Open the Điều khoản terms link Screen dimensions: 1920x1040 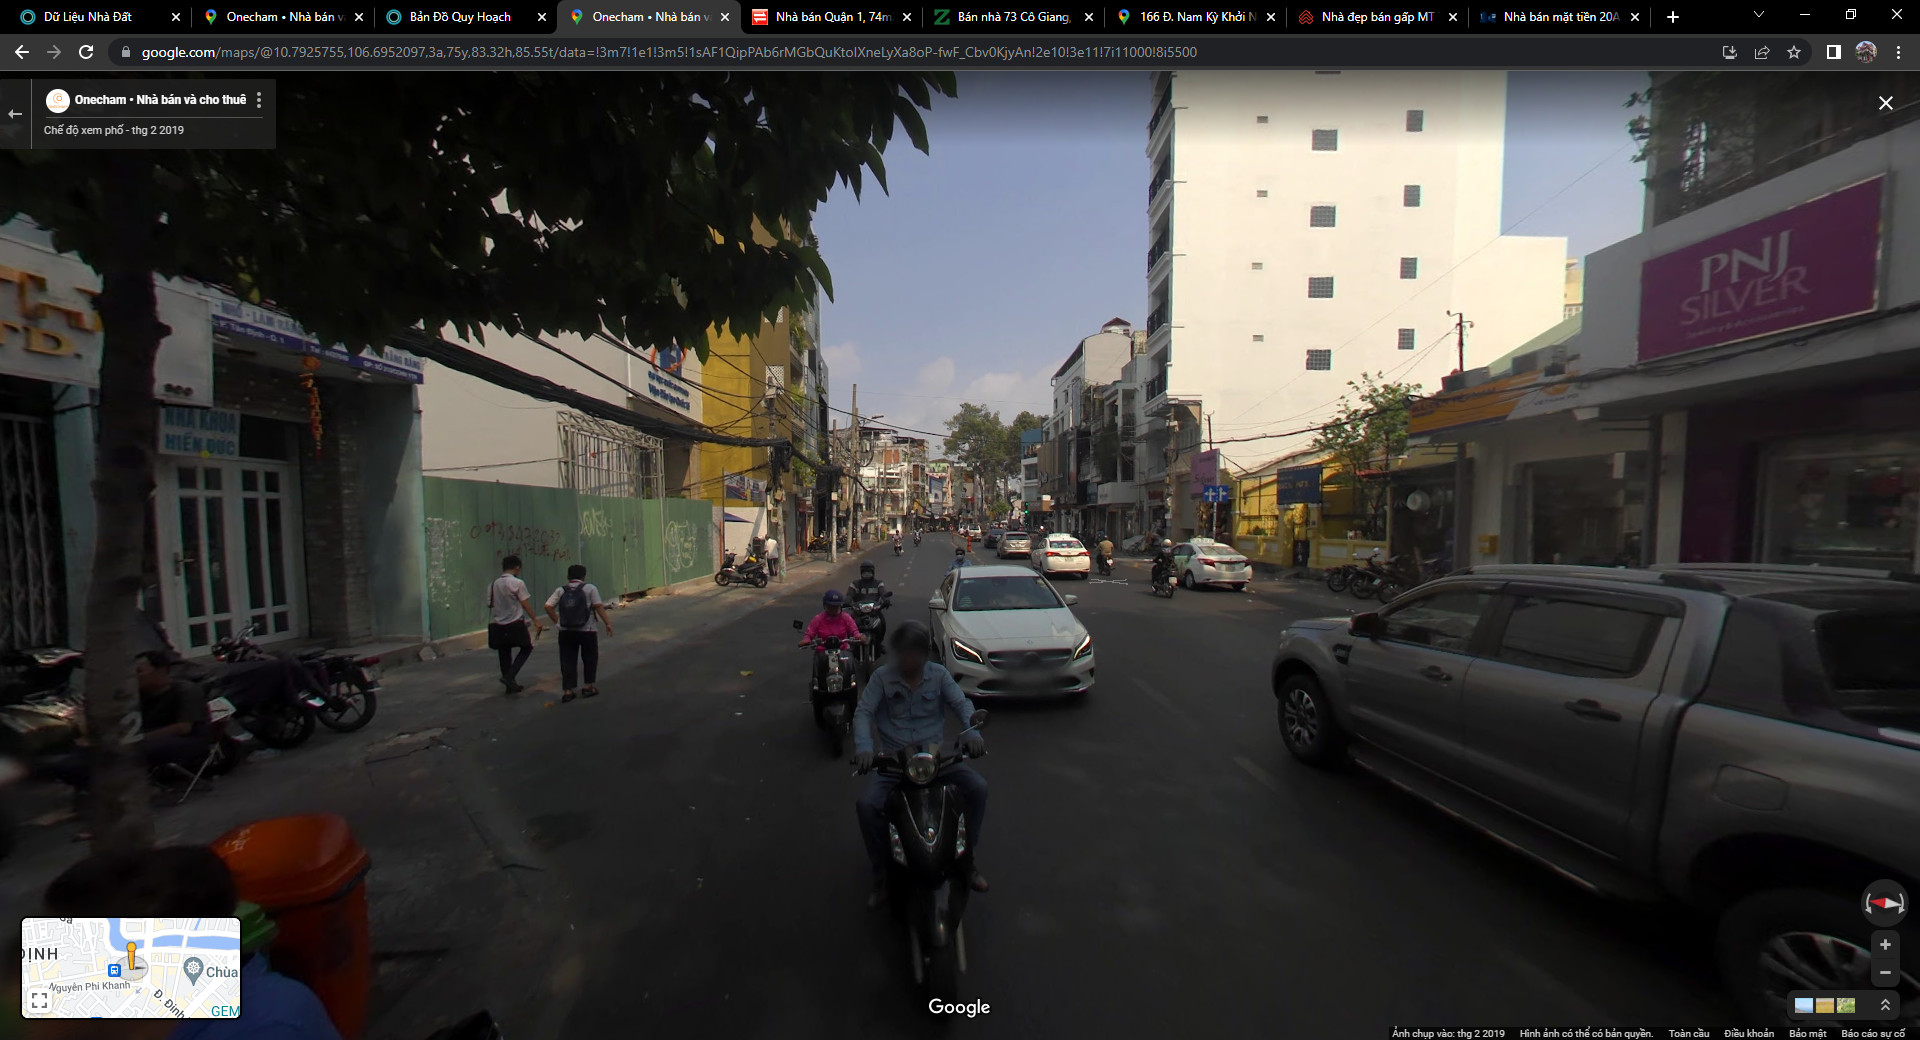coord(1748,1033)
